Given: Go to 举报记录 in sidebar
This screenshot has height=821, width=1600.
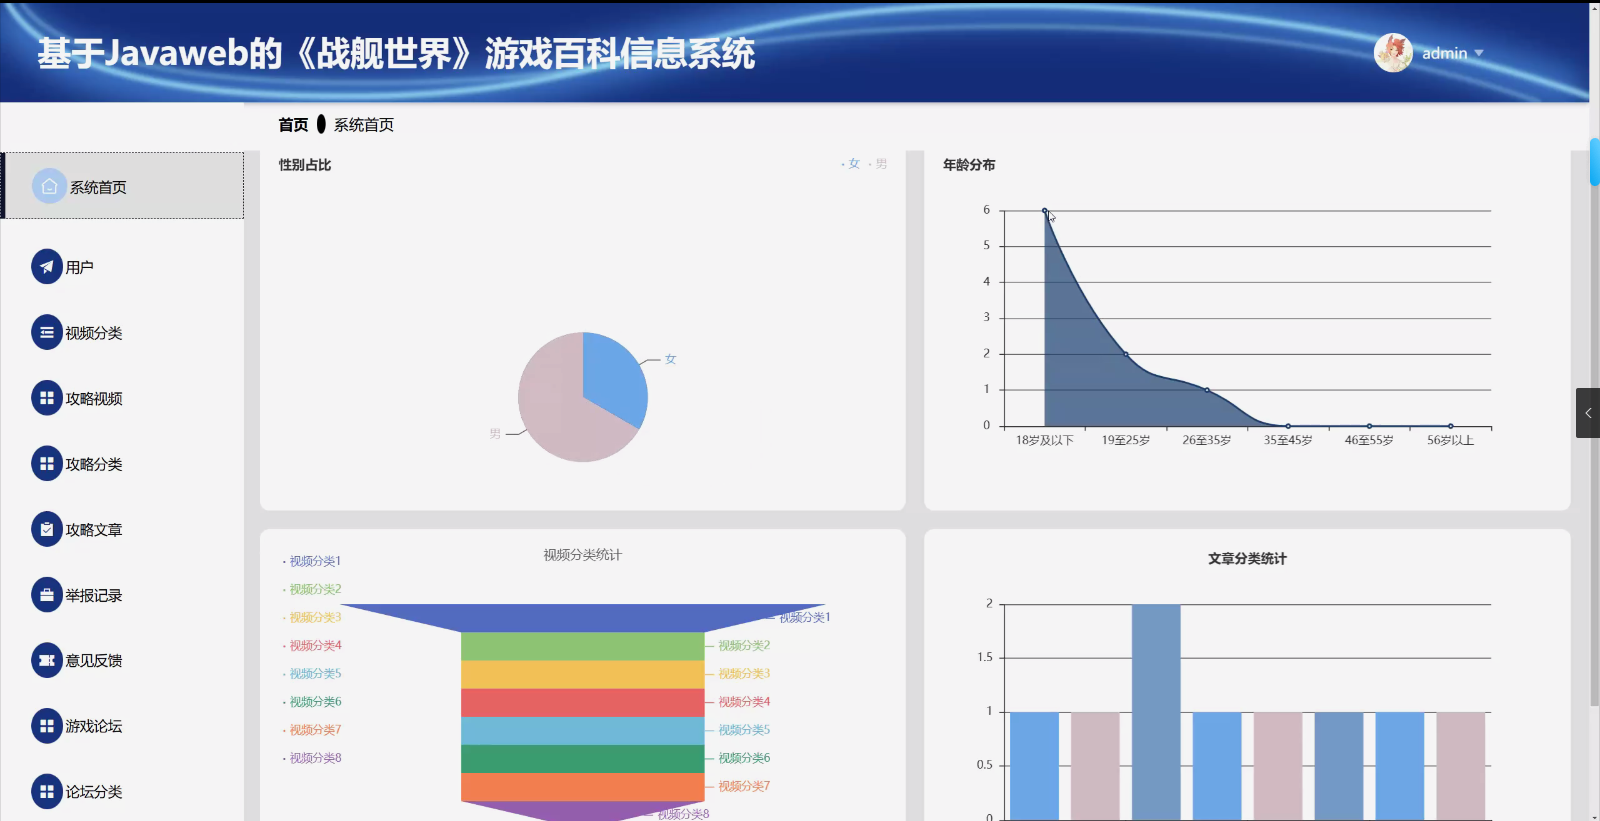Looking at the screenshot, I should click(123, 595).
